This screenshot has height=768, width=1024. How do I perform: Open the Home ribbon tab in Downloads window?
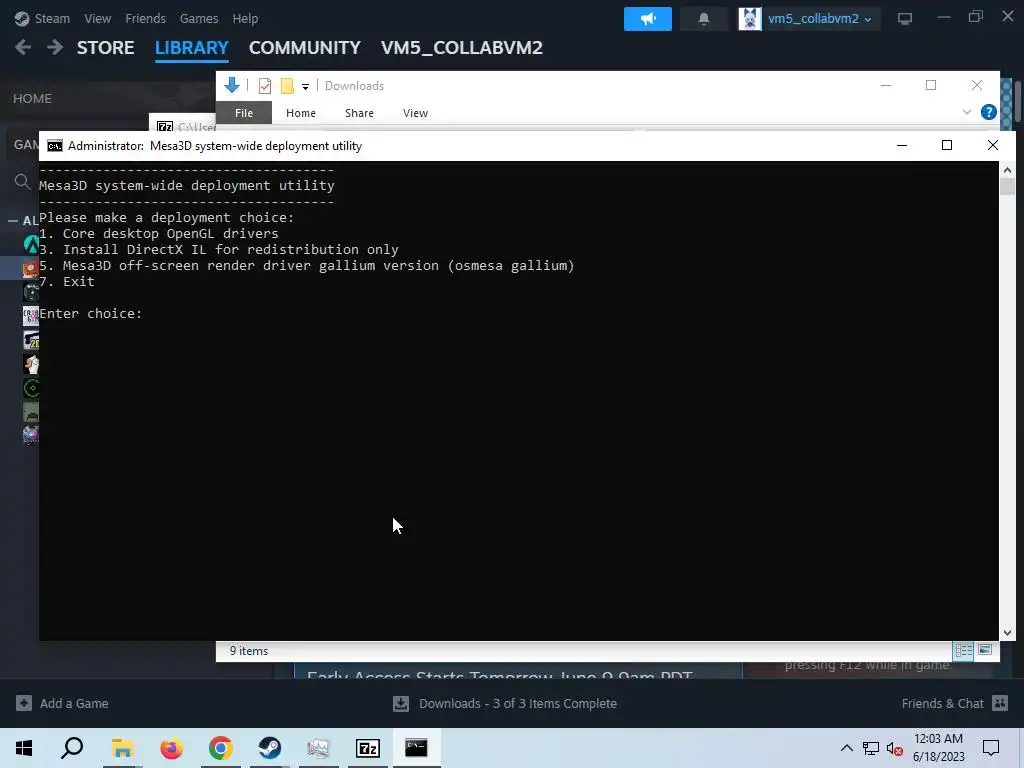(300, 113)
